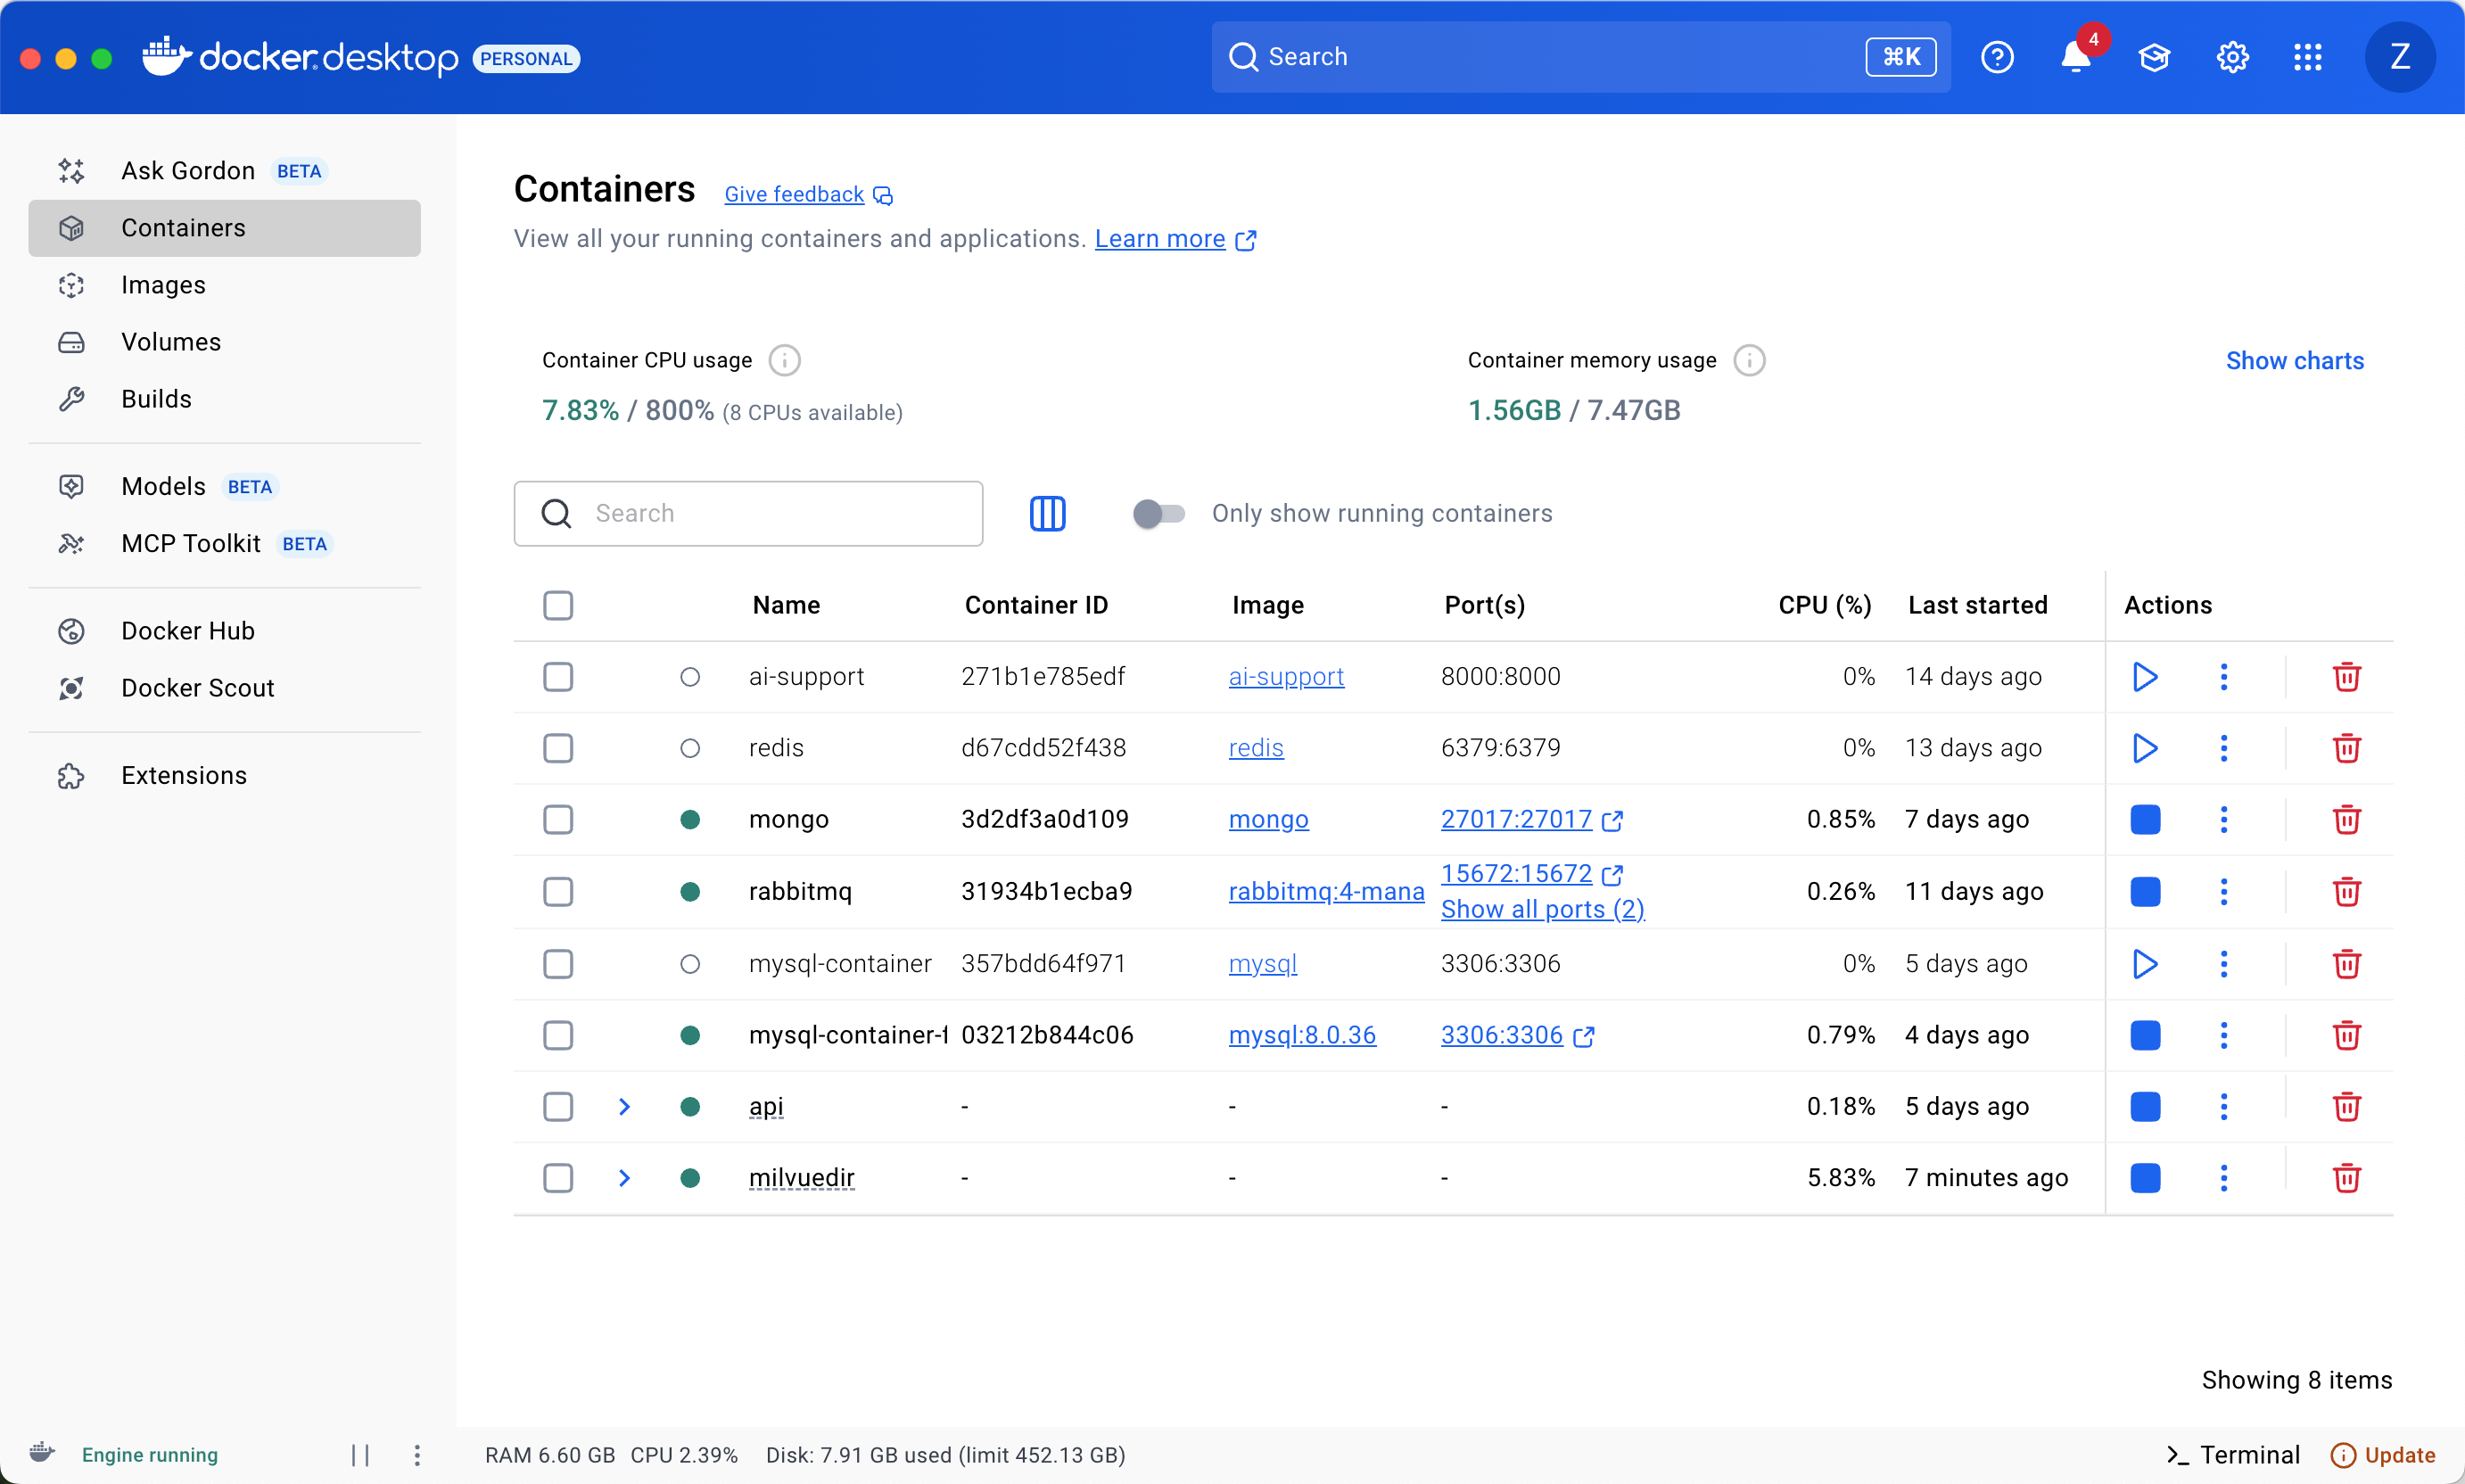Stop the api container group
2465x1484 pixels.
click(x=2145, y=1107)
